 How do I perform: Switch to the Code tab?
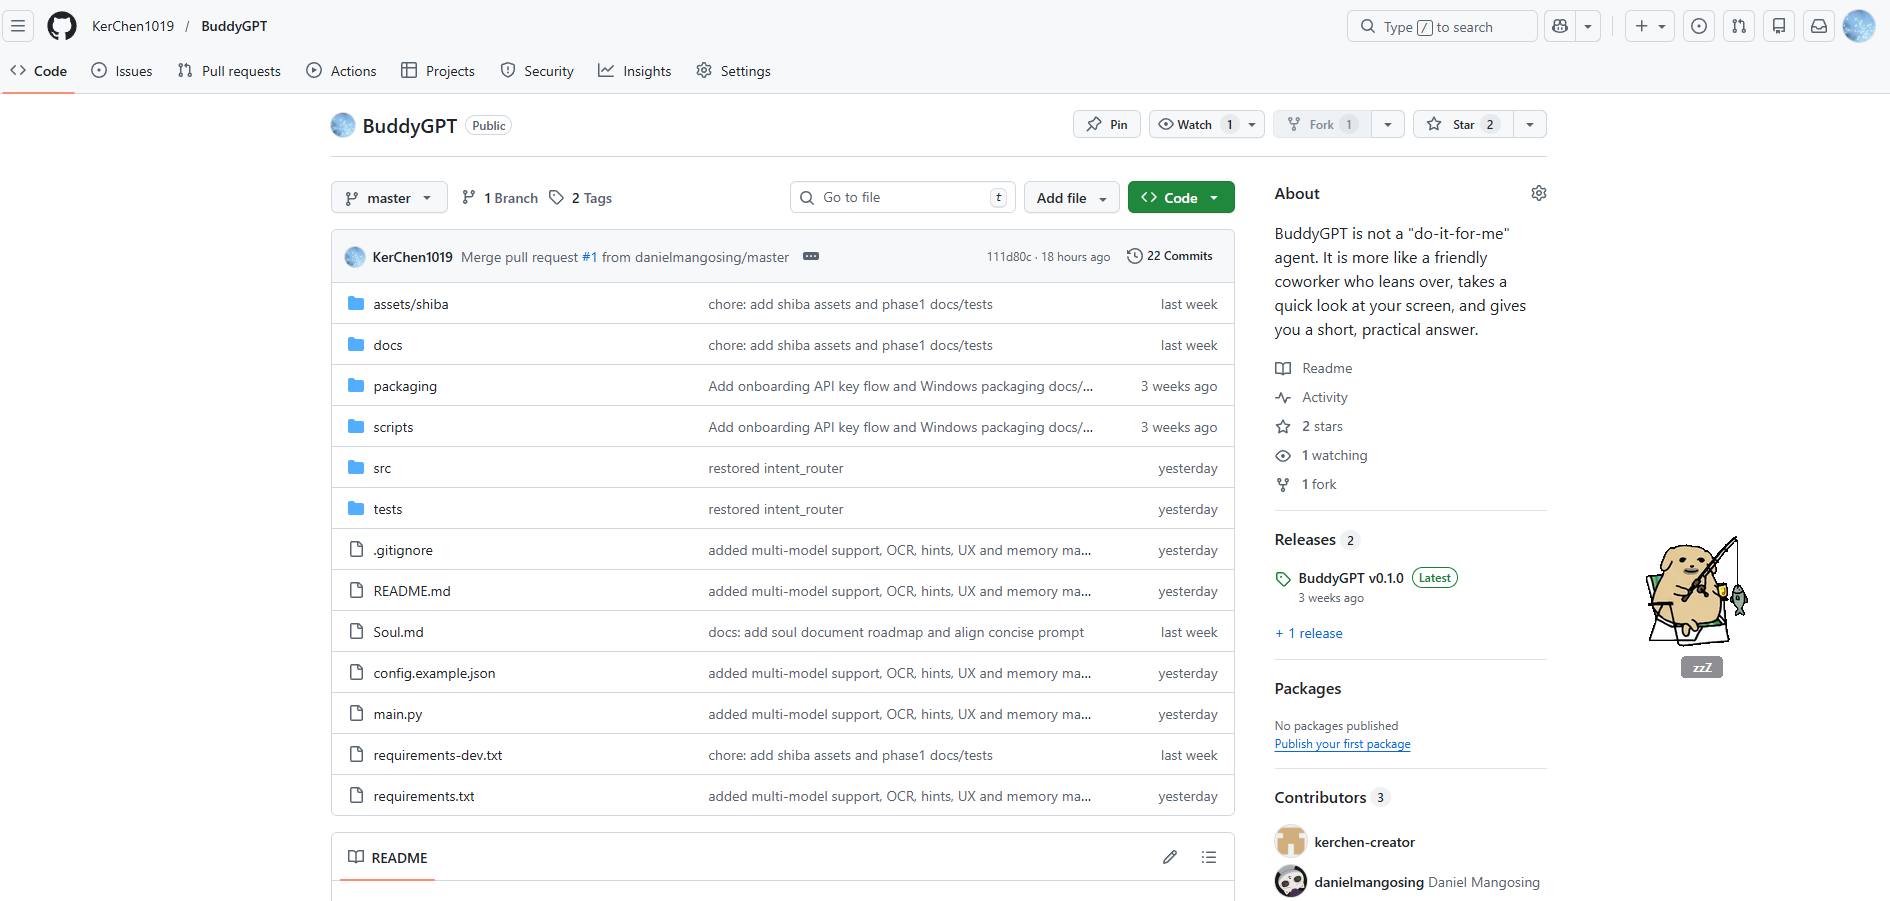39,71
